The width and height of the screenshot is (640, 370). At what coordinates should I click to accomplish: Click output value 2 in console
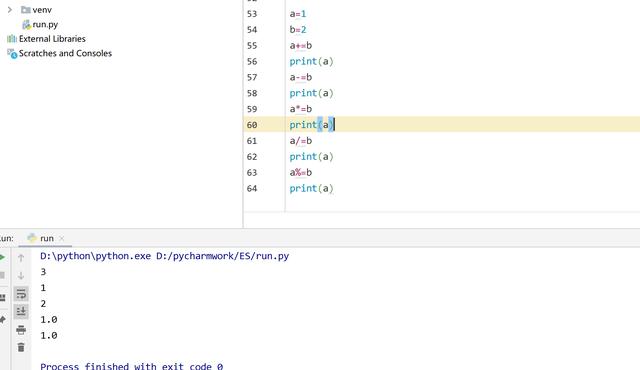coord(43,304)
